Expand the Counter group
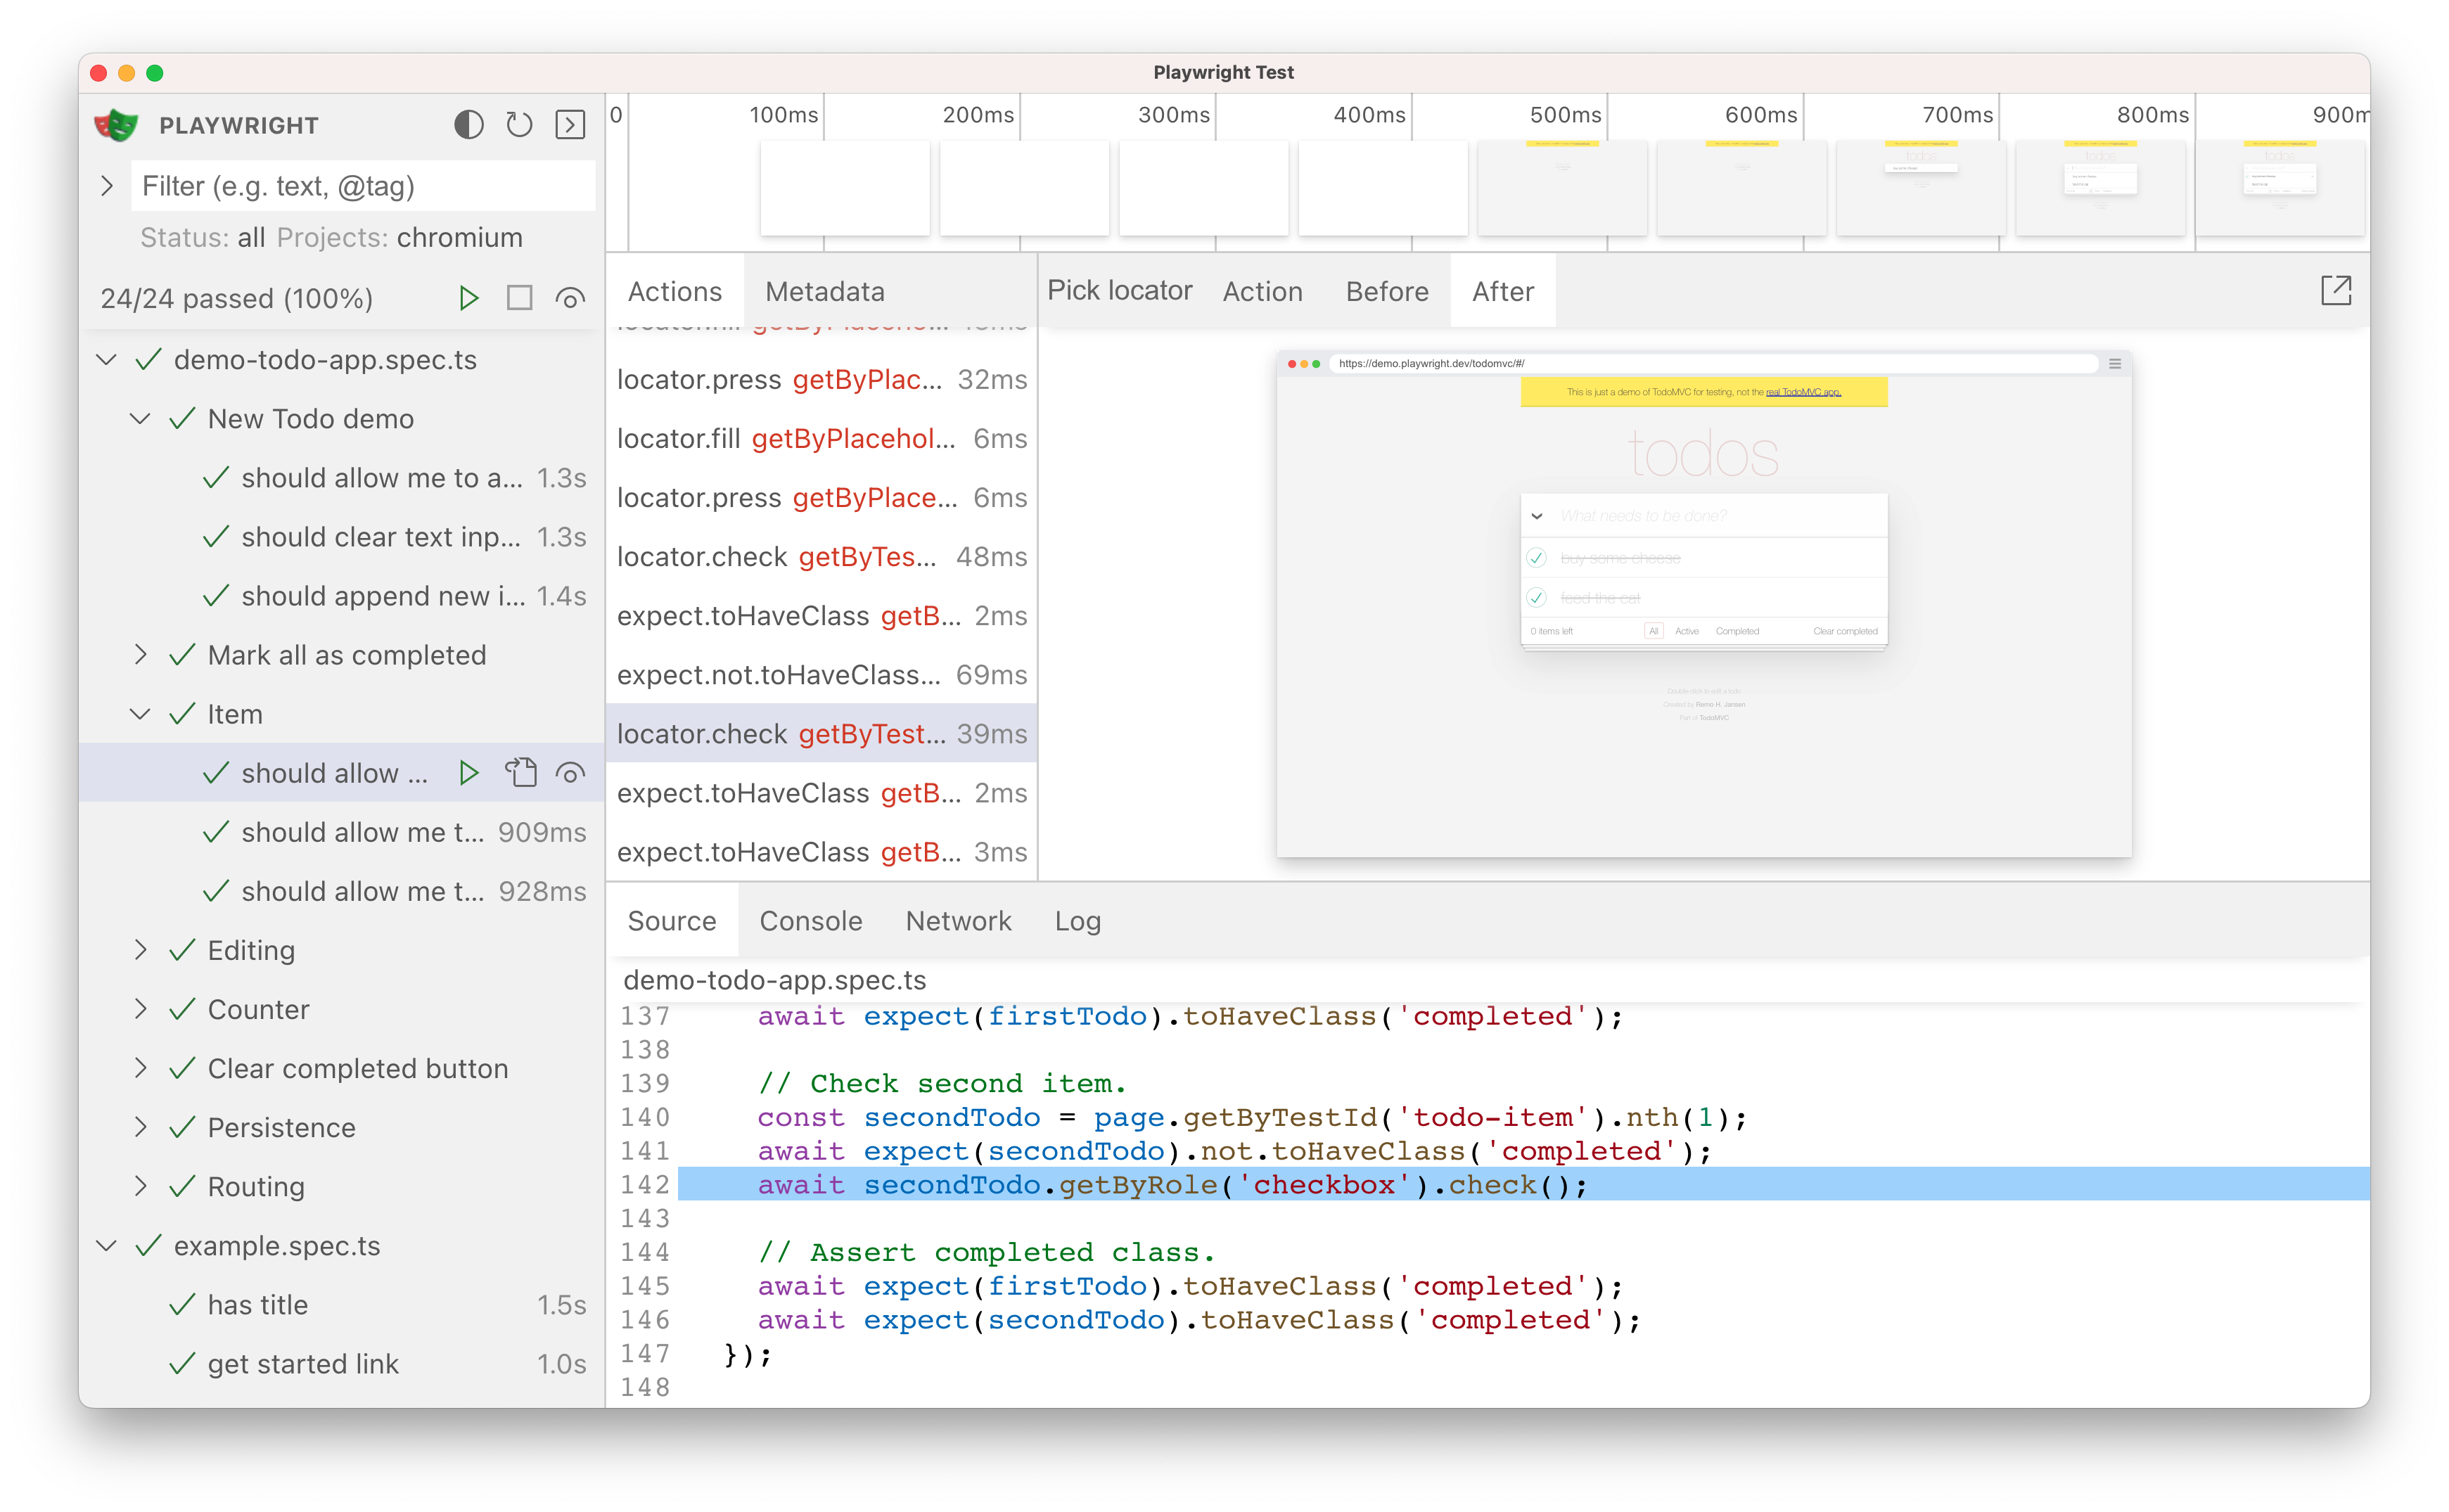This screenshot has width=2449, height=1512. 141,1009
